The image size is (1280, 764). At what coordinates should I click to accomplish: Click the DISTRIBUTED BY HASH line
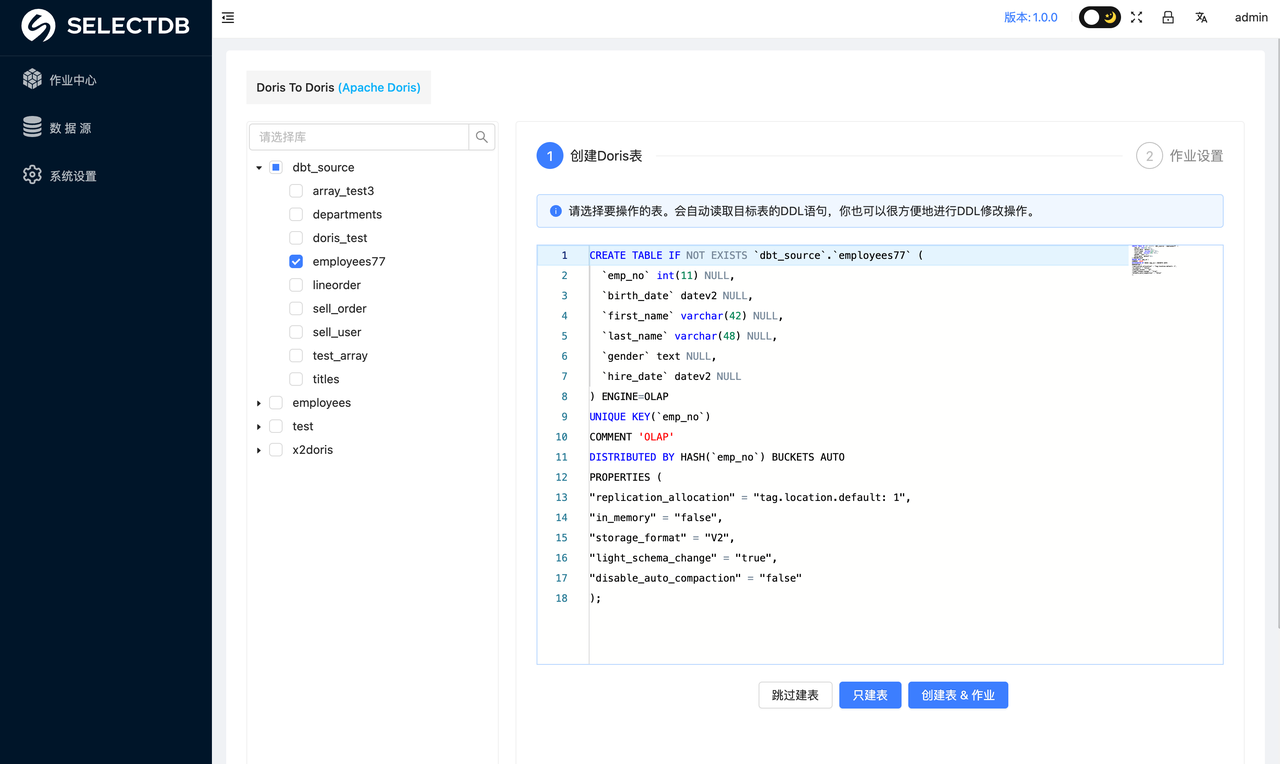pyautogui.click(x=717, y=457)
